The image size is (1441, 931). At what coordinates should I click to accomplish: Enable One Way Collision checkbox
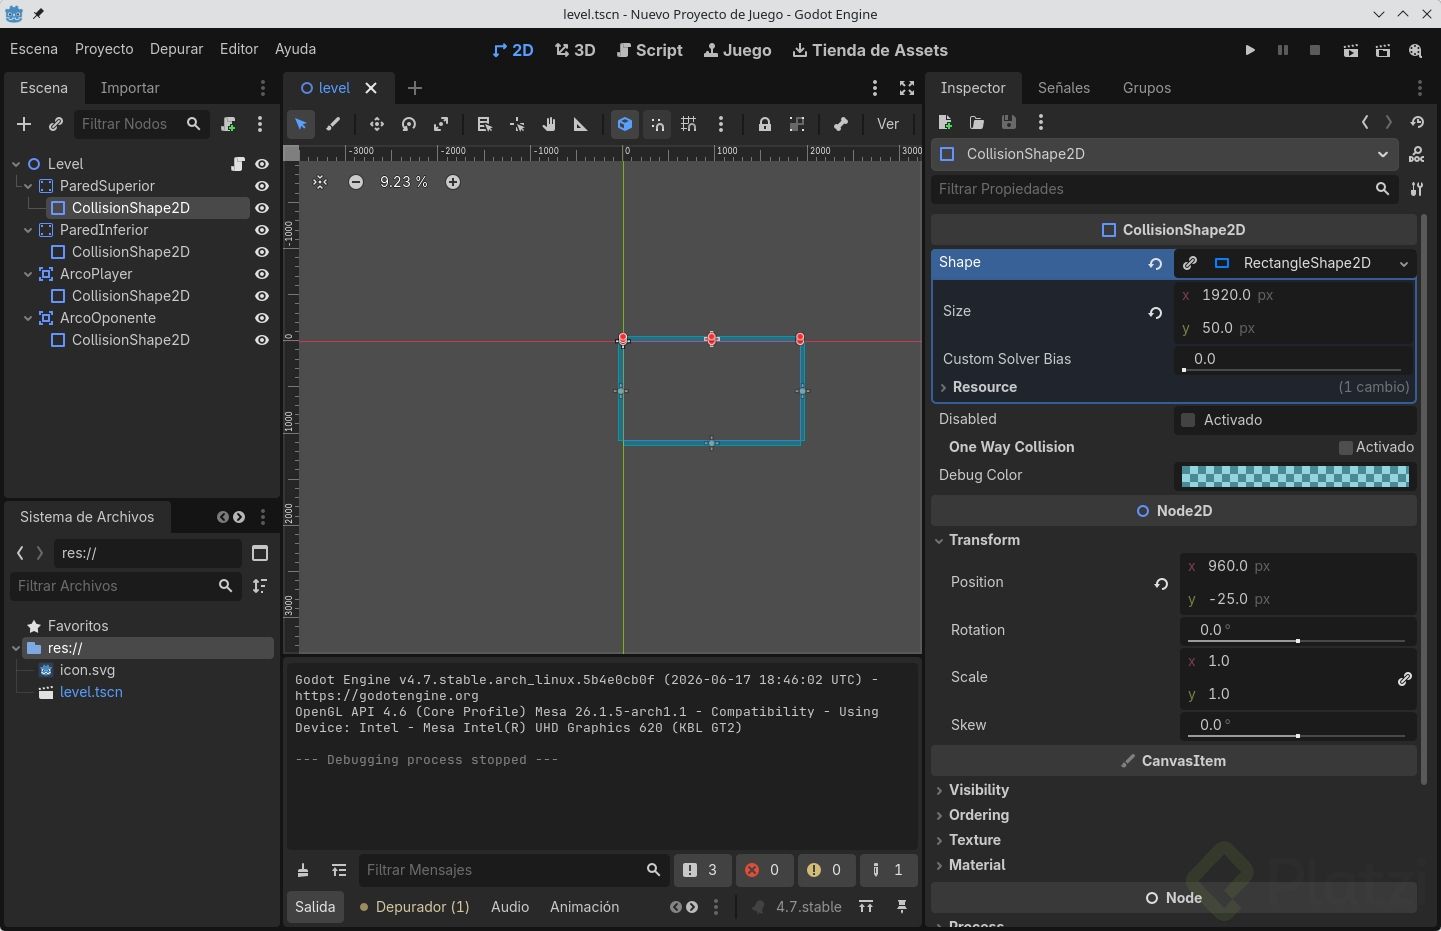pos(1346,447)
